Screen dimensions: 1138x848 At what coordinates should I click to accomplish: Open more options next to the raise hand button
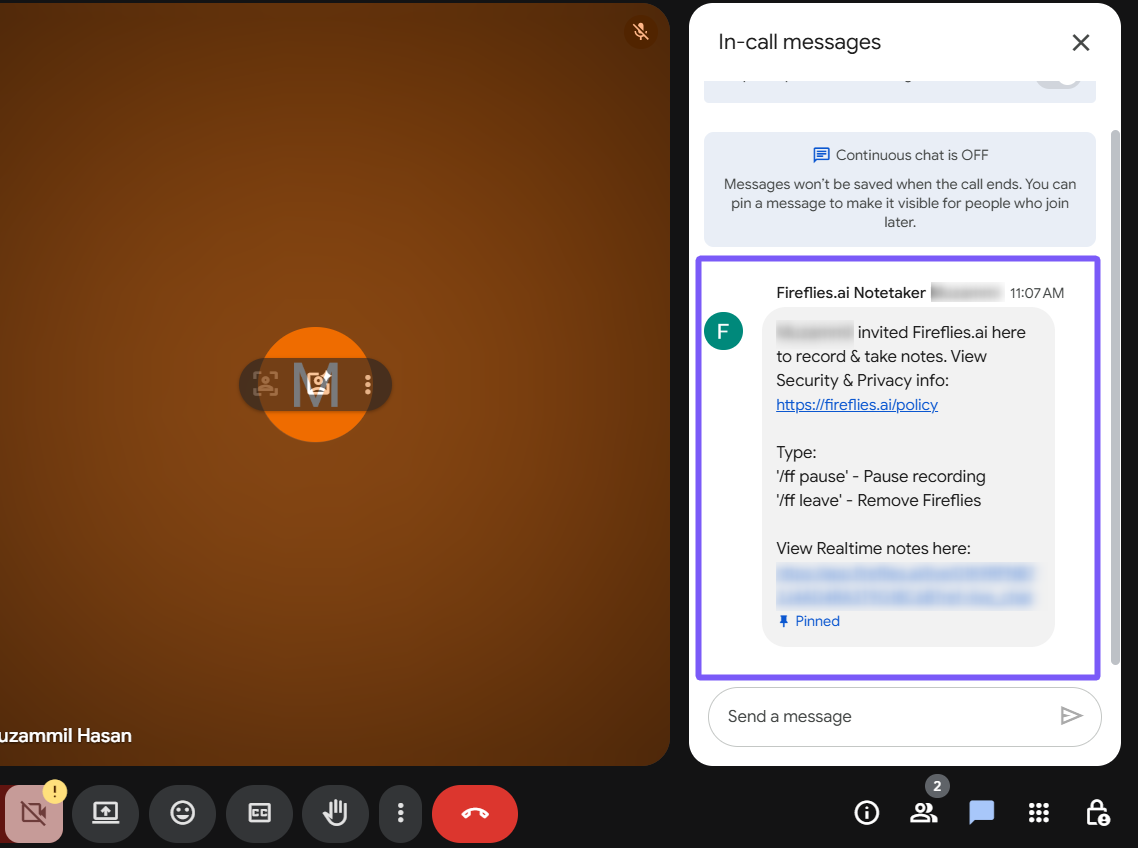coord(401,813)
